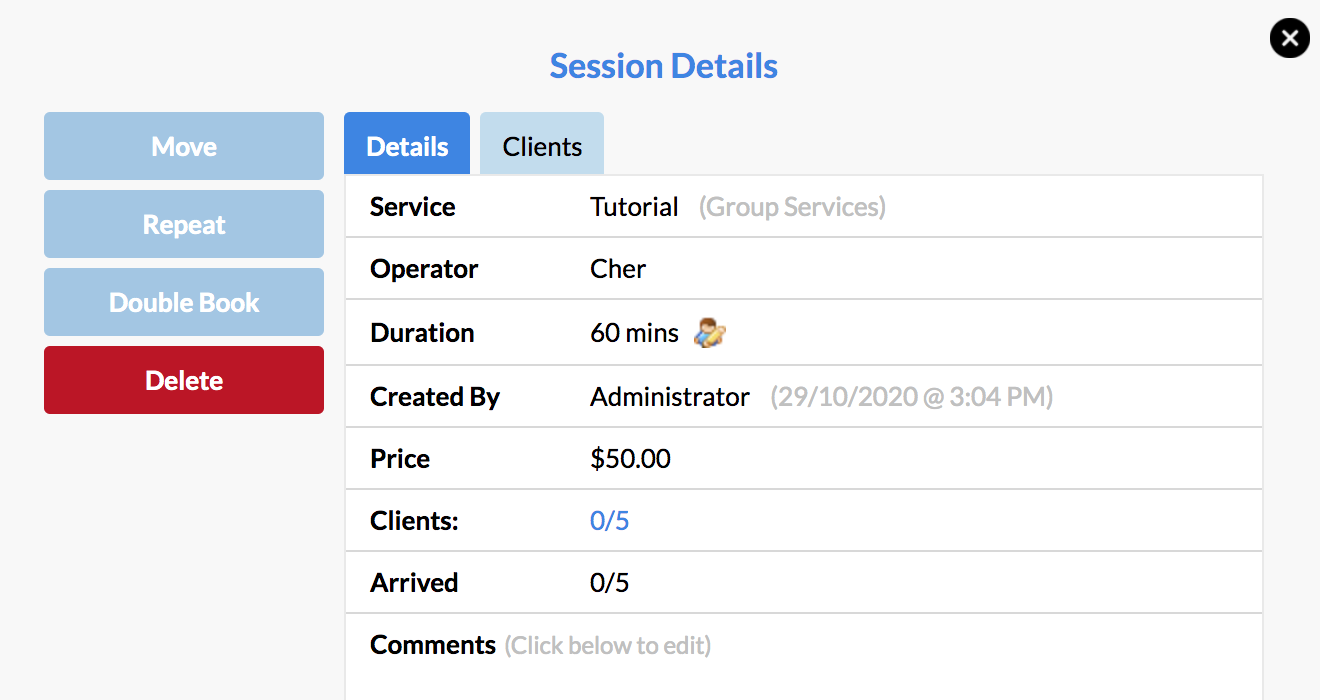Open the Clients tab
This screenshot has width=1320, height=700.
(x=542, y=145)
